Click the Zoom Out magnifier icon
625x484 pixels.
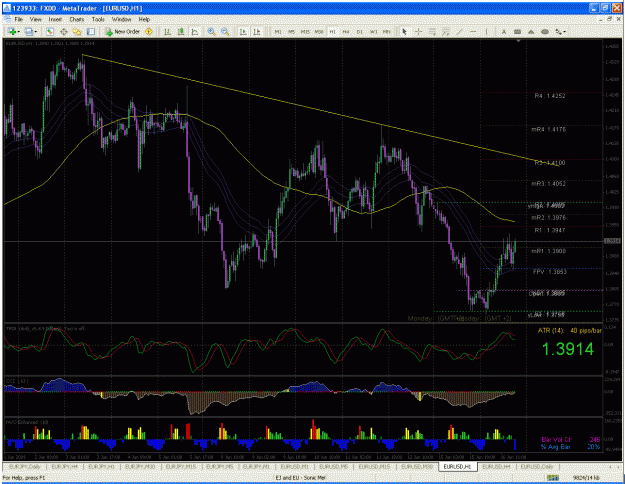coord(225,31)
